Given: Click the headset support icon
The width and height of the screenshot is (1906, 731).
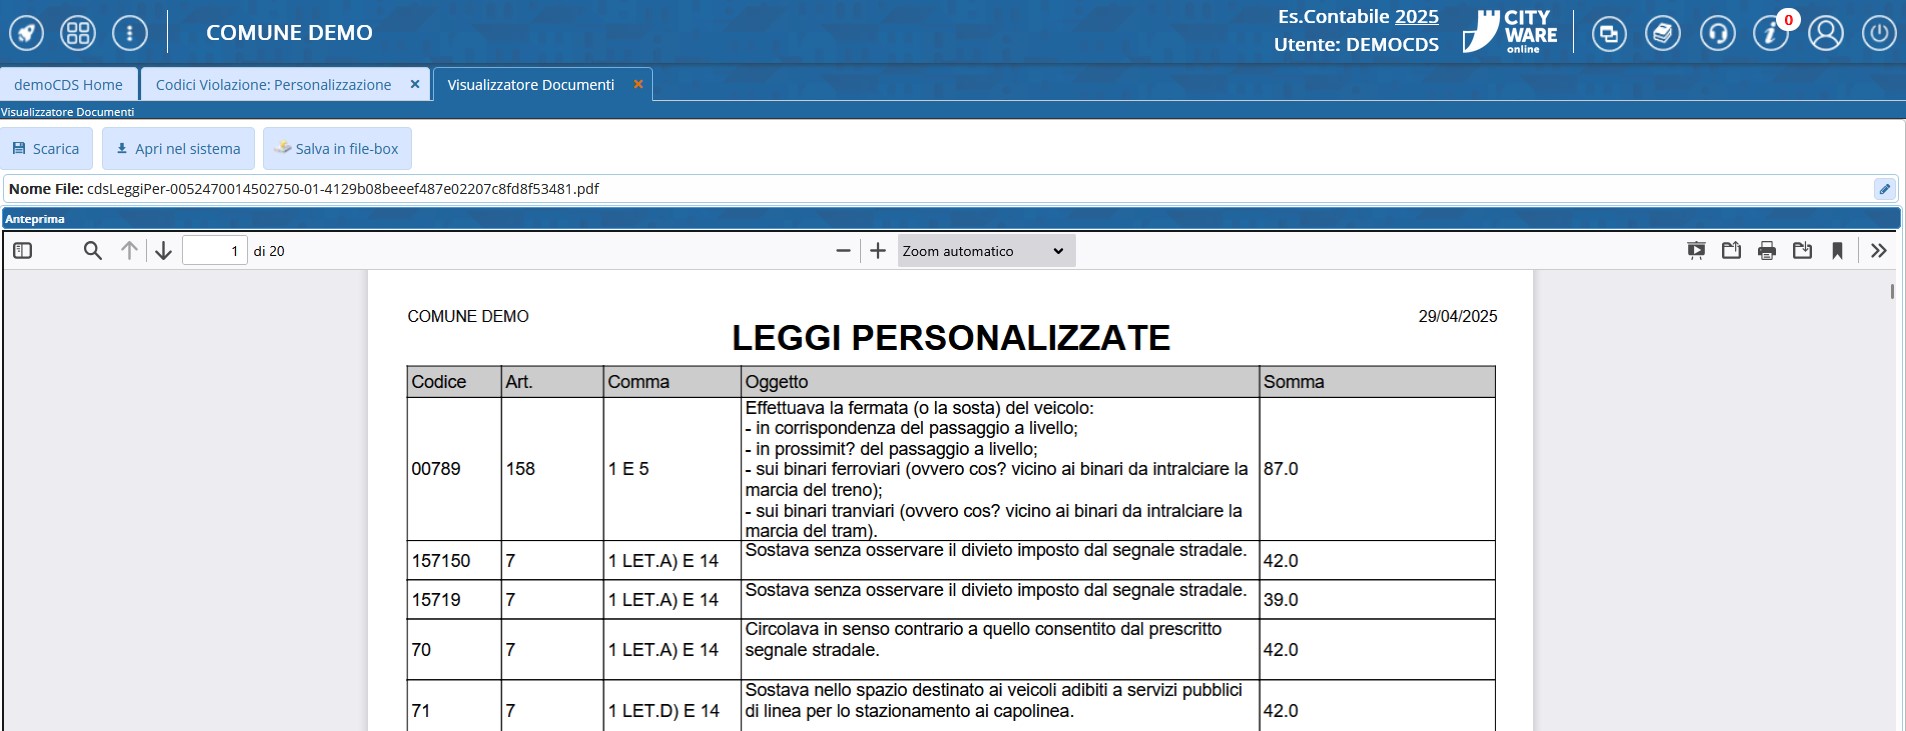Looking at the screenshot, I should [1717, 34].
